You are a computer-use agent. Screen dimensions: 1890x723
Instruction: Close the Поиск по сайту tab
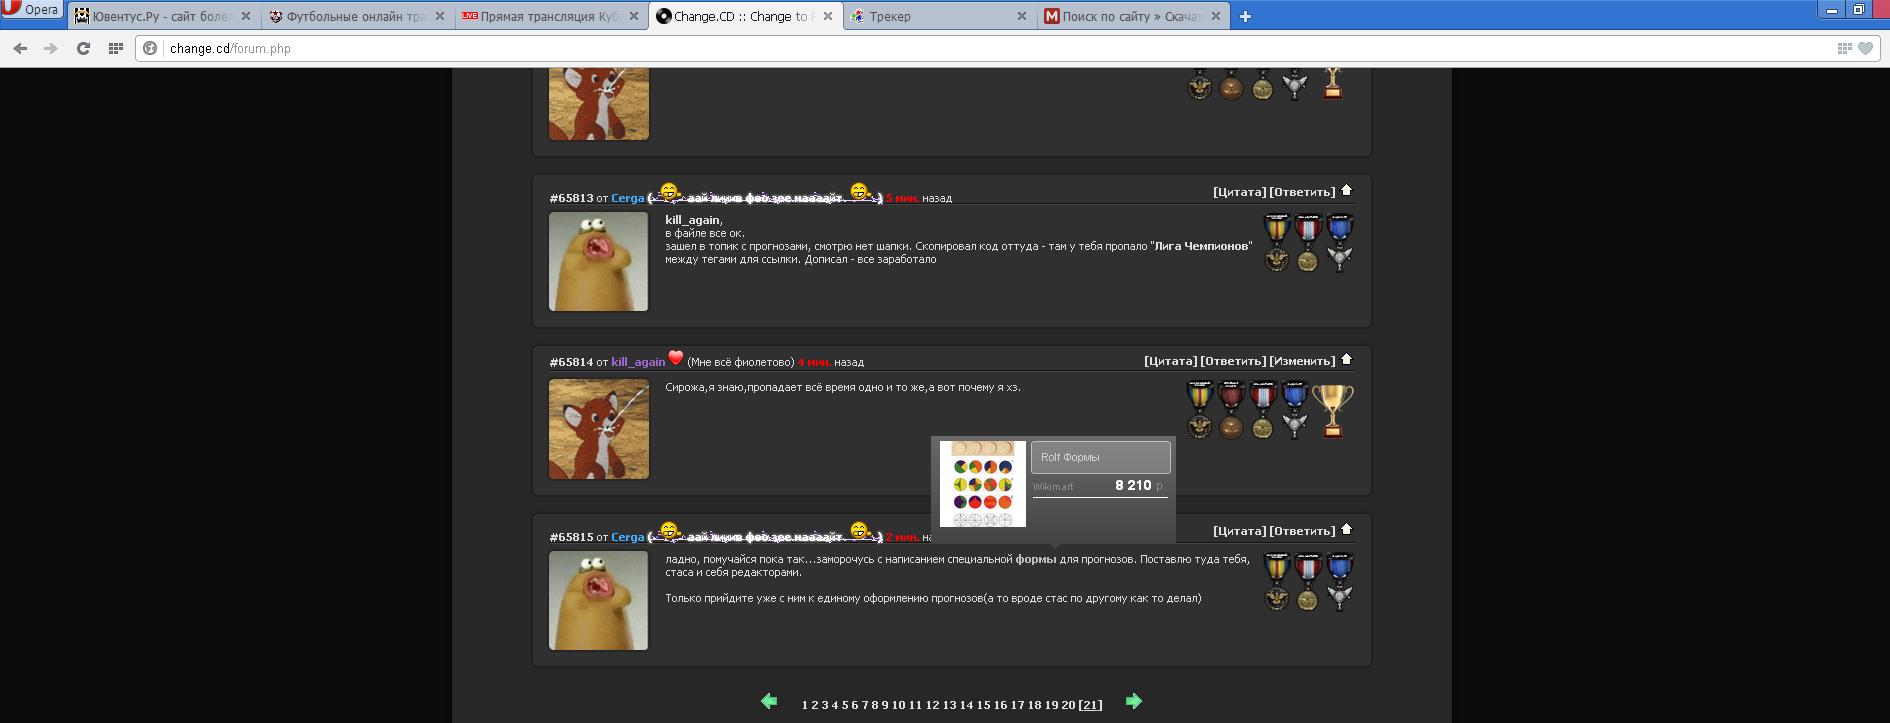coord(1215,16)
